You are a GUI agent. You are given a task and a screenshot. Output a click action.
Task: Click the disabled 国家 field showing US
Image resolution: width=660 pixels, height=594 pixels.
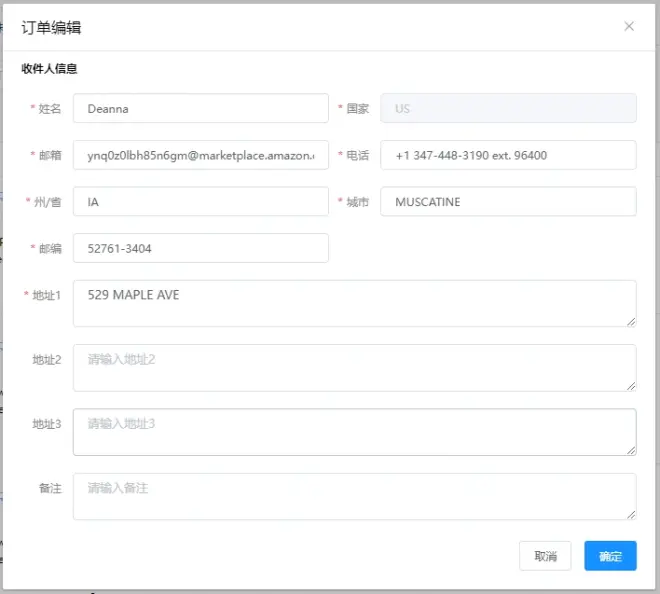point(508,108)
